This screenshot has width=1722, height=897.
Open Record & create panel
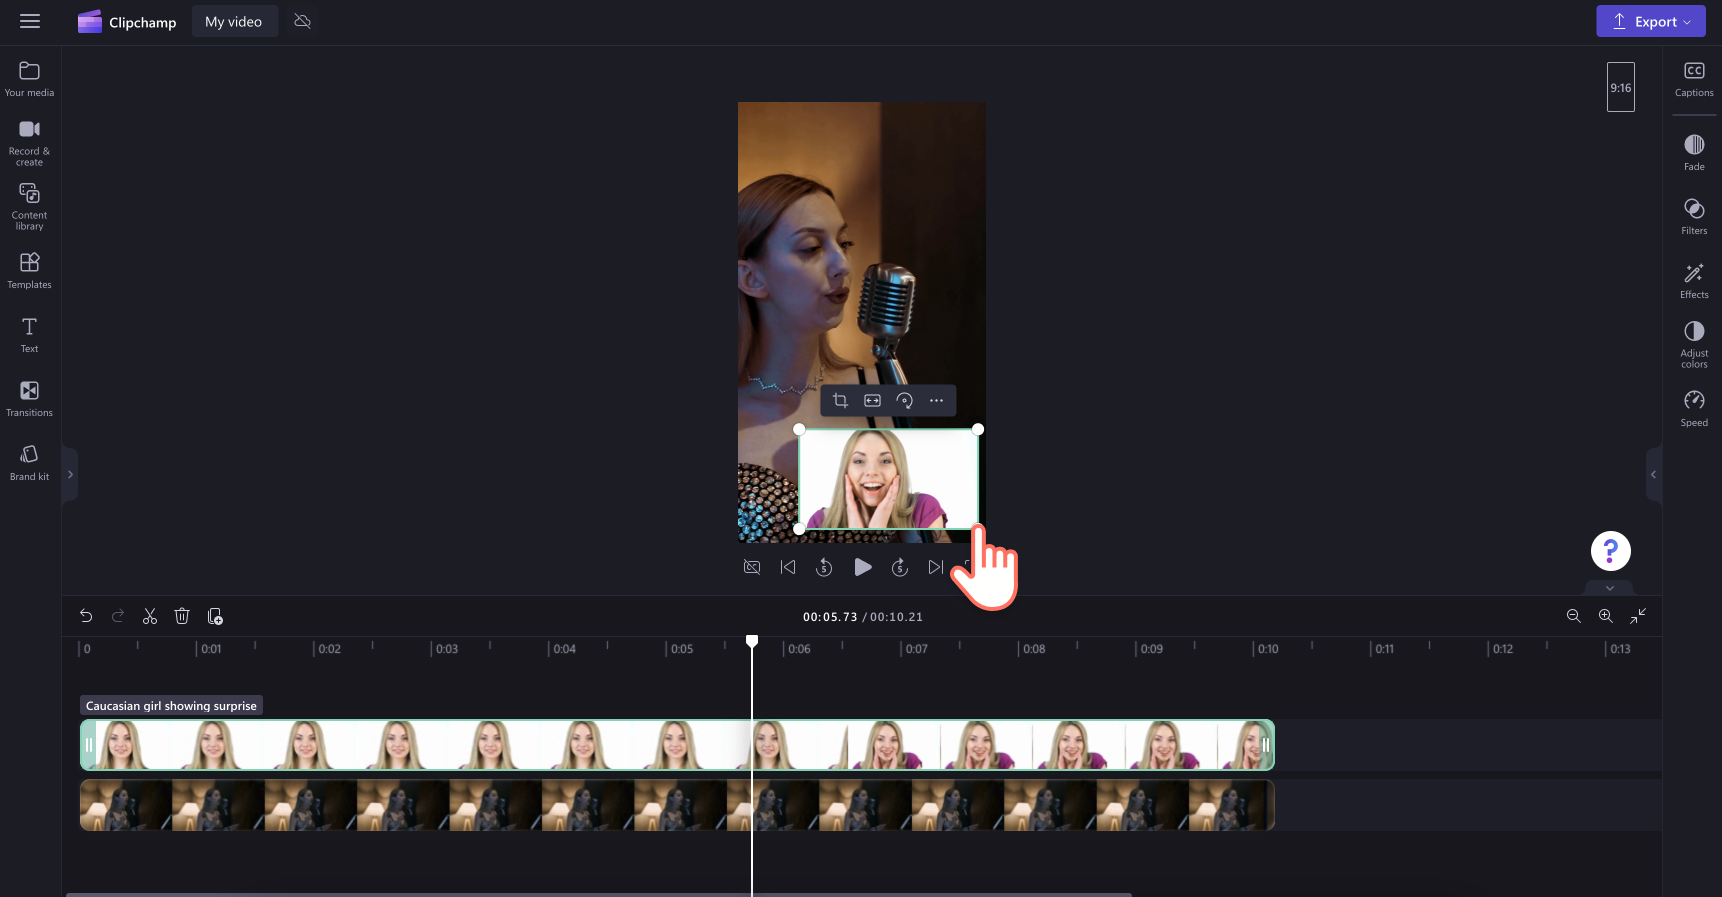pos(30,143)
